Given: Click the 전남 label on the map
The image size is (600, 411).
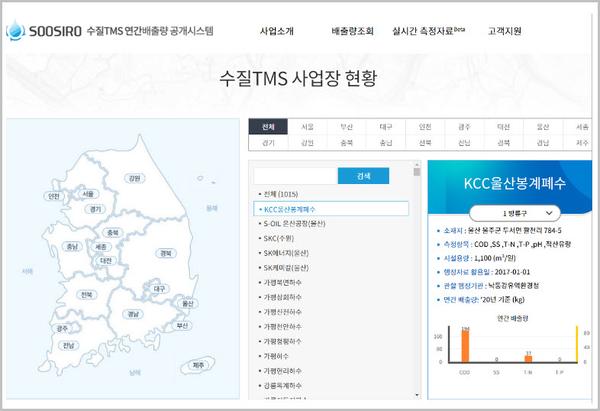Looking at the screenshot, I should coord(68,346).
